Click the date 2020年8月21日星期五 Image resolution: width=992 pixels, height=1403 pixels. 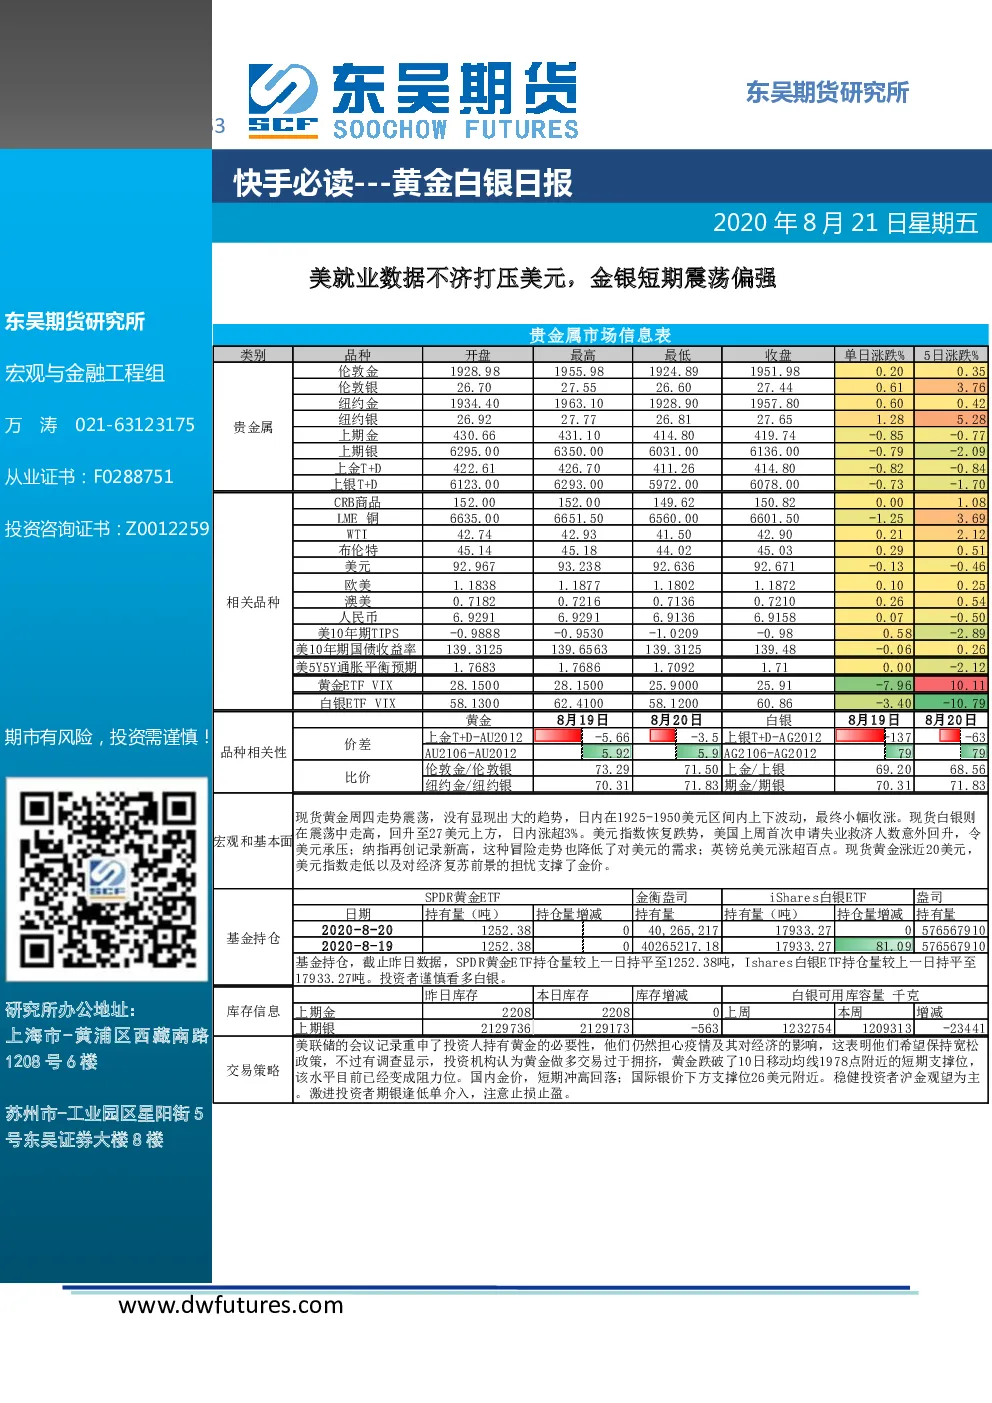(x=845, y=222)
